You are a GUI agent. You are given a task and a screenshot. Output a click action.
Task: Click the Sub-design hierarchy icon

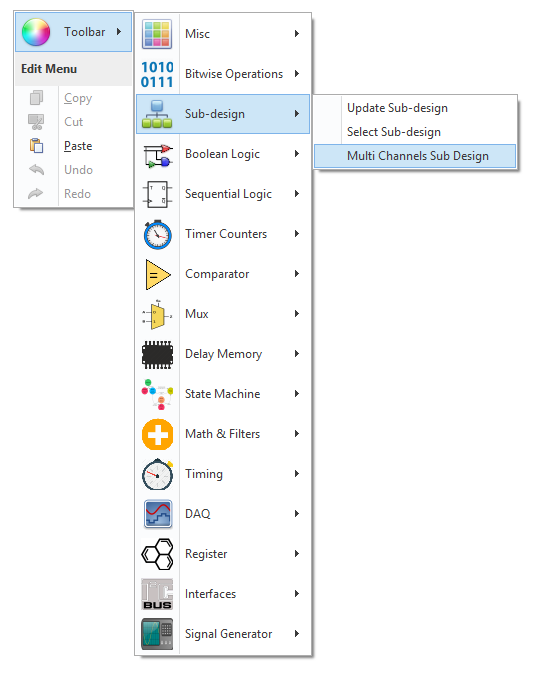[x=157, y=114]
